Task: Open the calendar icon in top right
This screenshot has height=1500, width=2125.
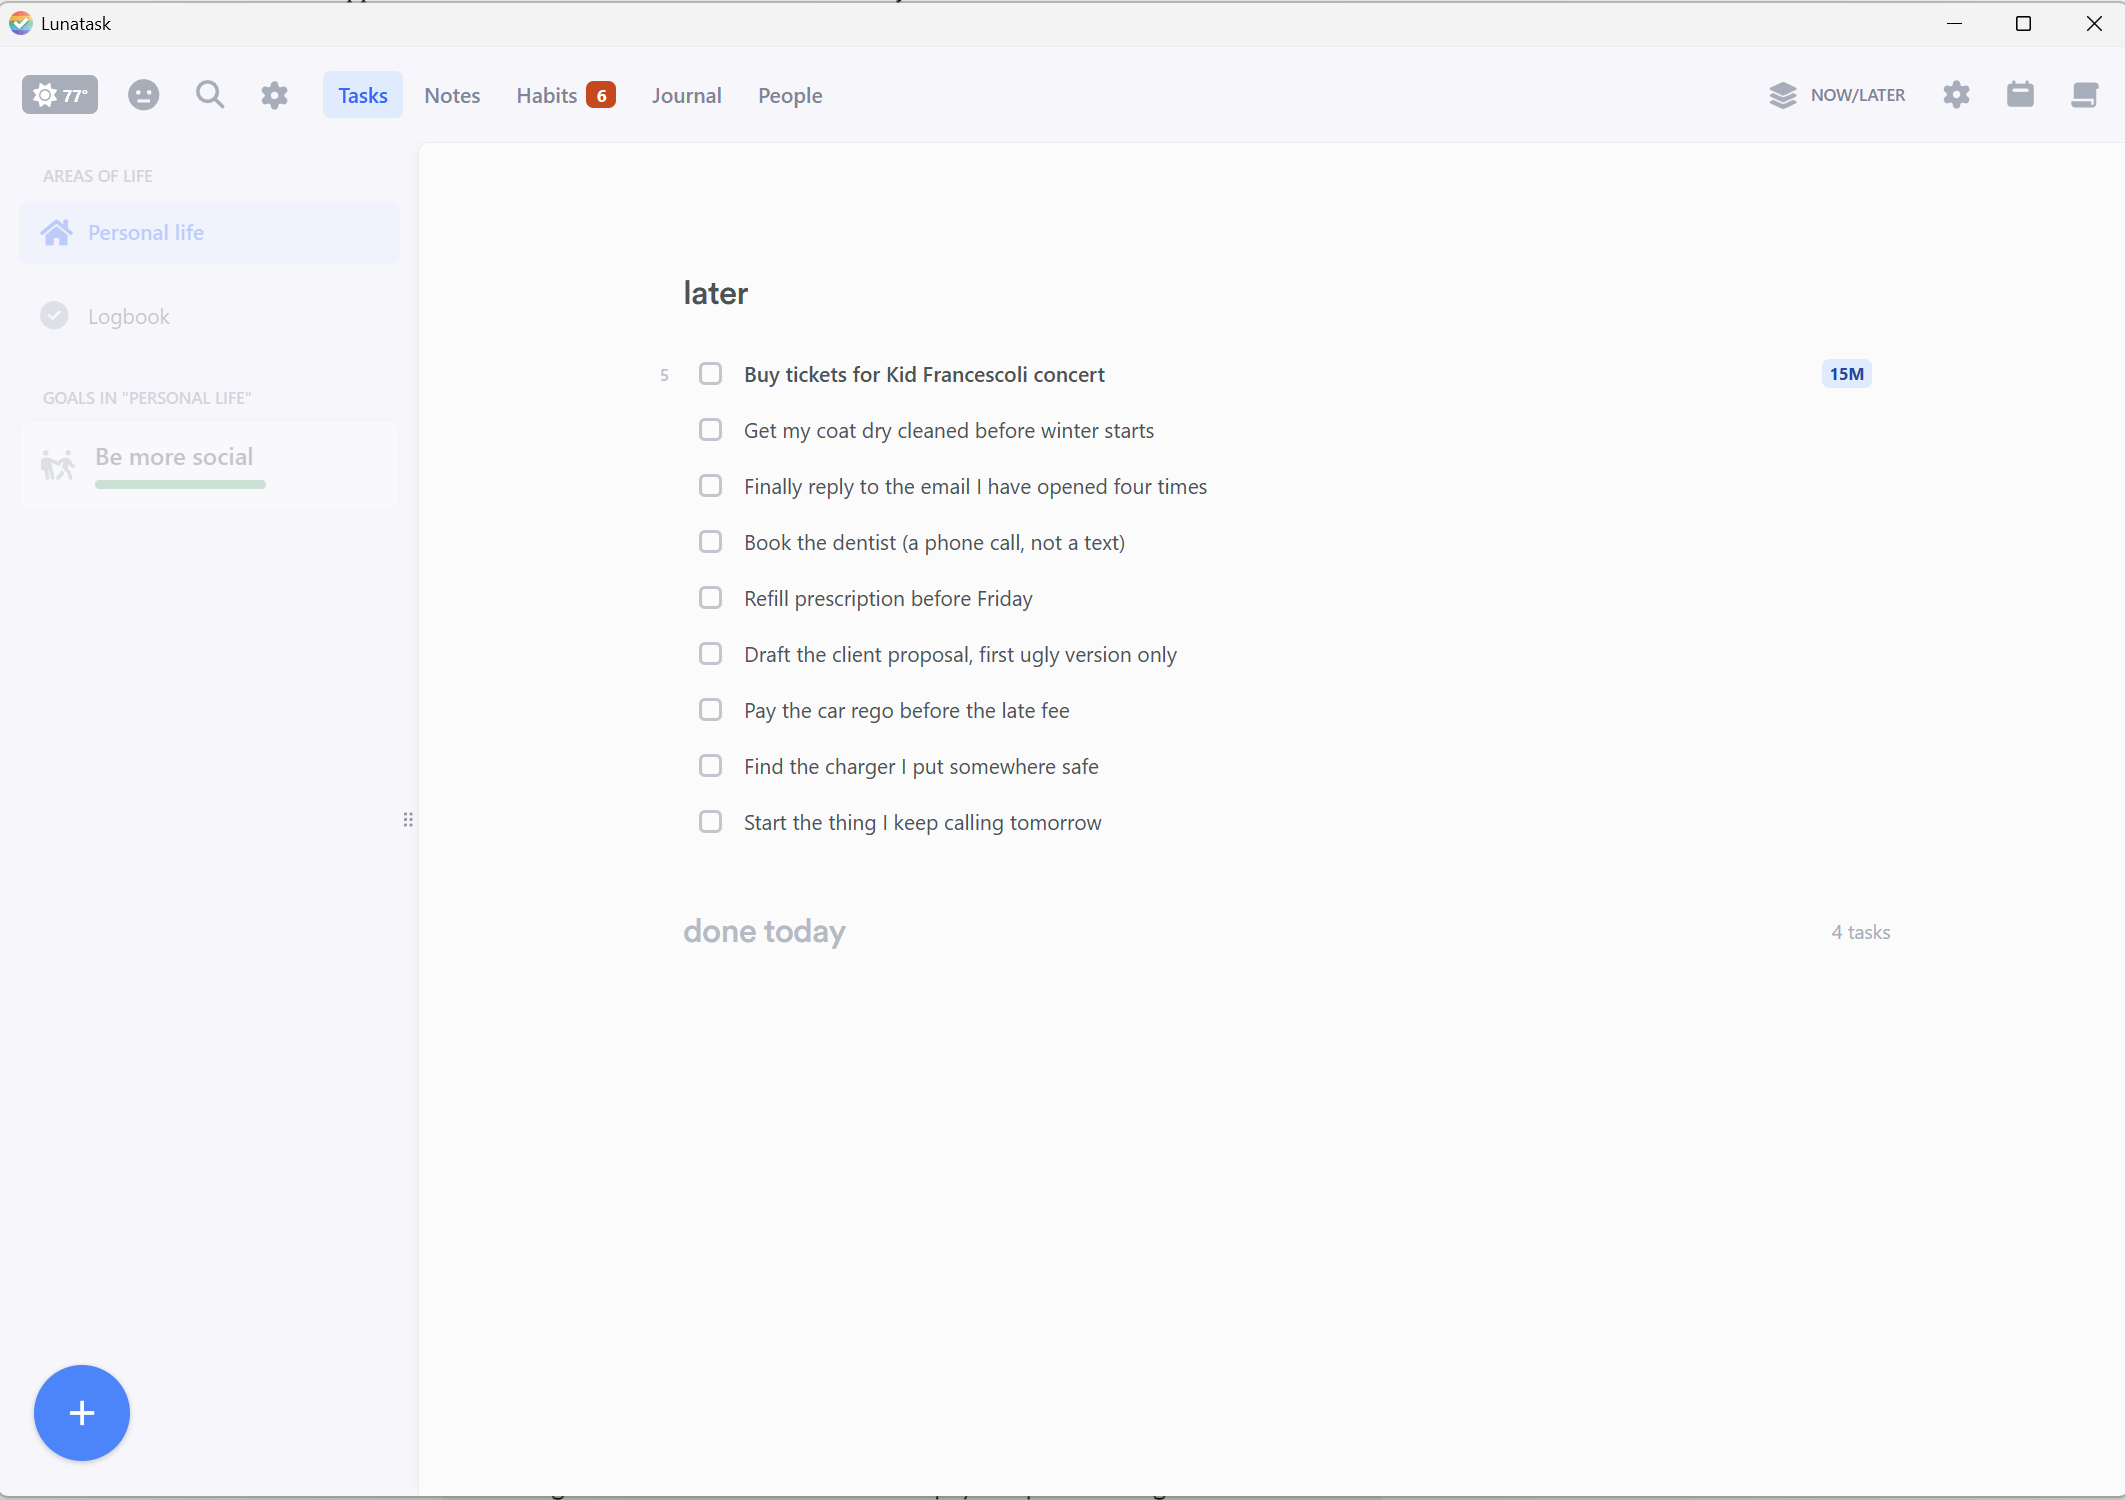Action: pos(2020,95)
